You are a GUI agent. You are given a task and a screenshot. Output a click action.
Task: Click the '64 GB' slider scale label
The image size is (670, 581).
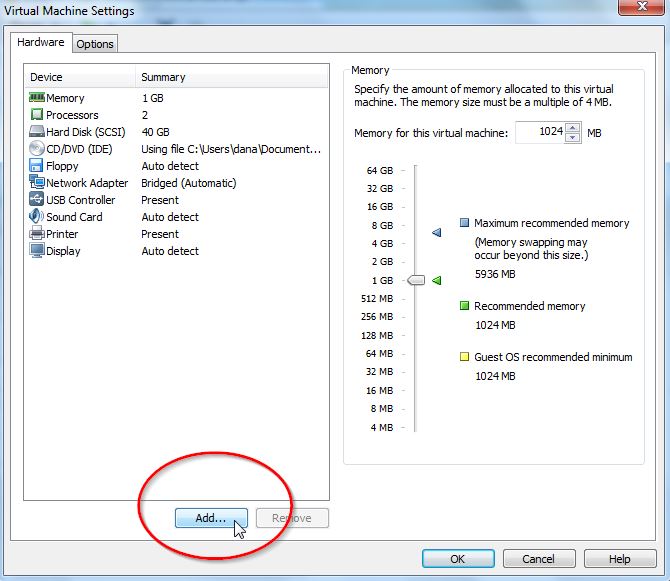pos(380,170)
